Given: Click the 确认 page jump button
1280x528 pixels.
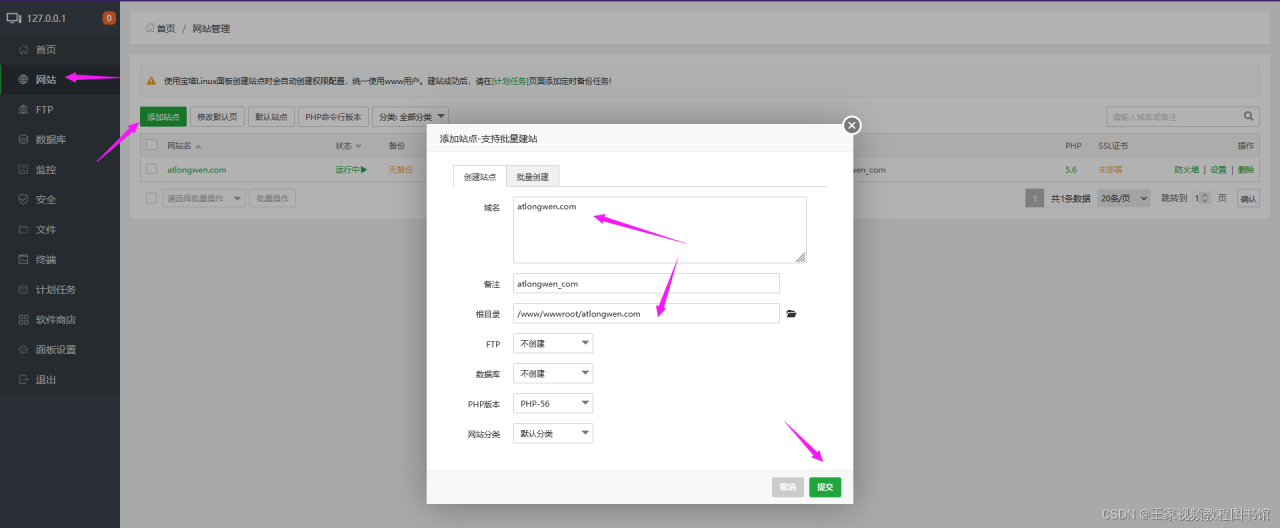Looking at the screenshot, I should pyautogui.click(x=1249, y=198).
